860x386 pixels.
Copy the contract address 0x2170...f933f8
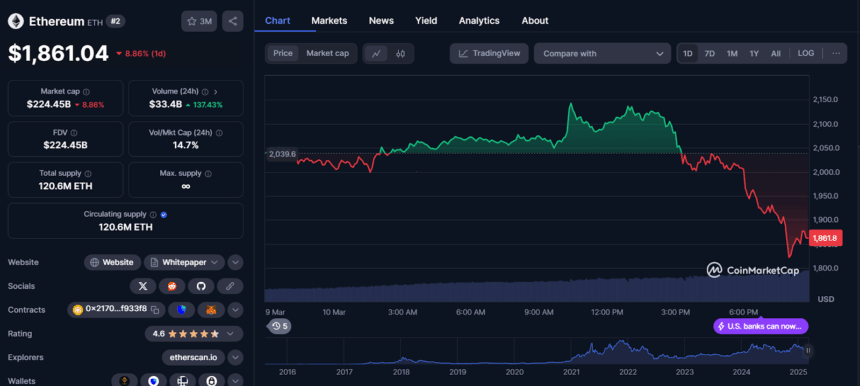[x=155, y=309]
